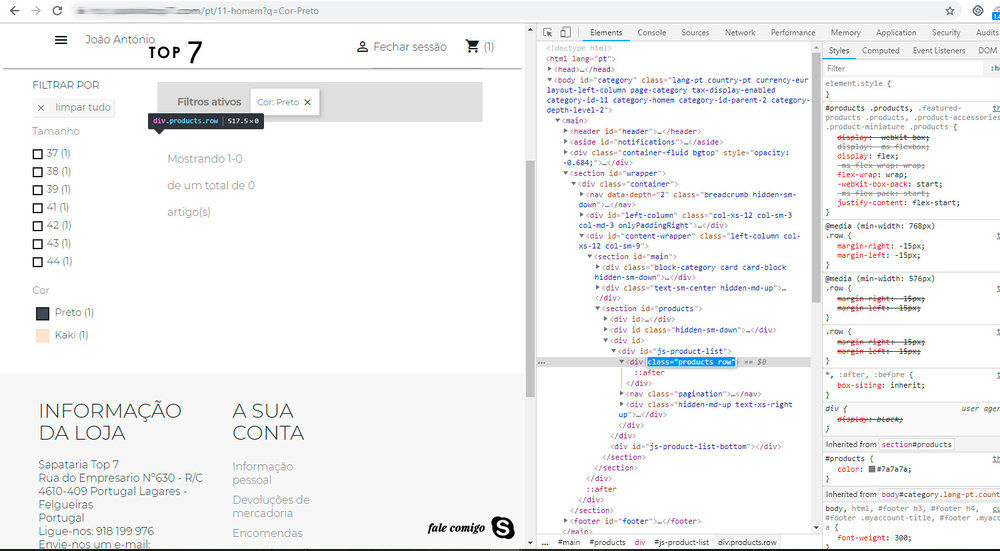Expand the div#left-column node
Image resolution: width=1000 pixels, height=551 pixels.
(582, 215)
